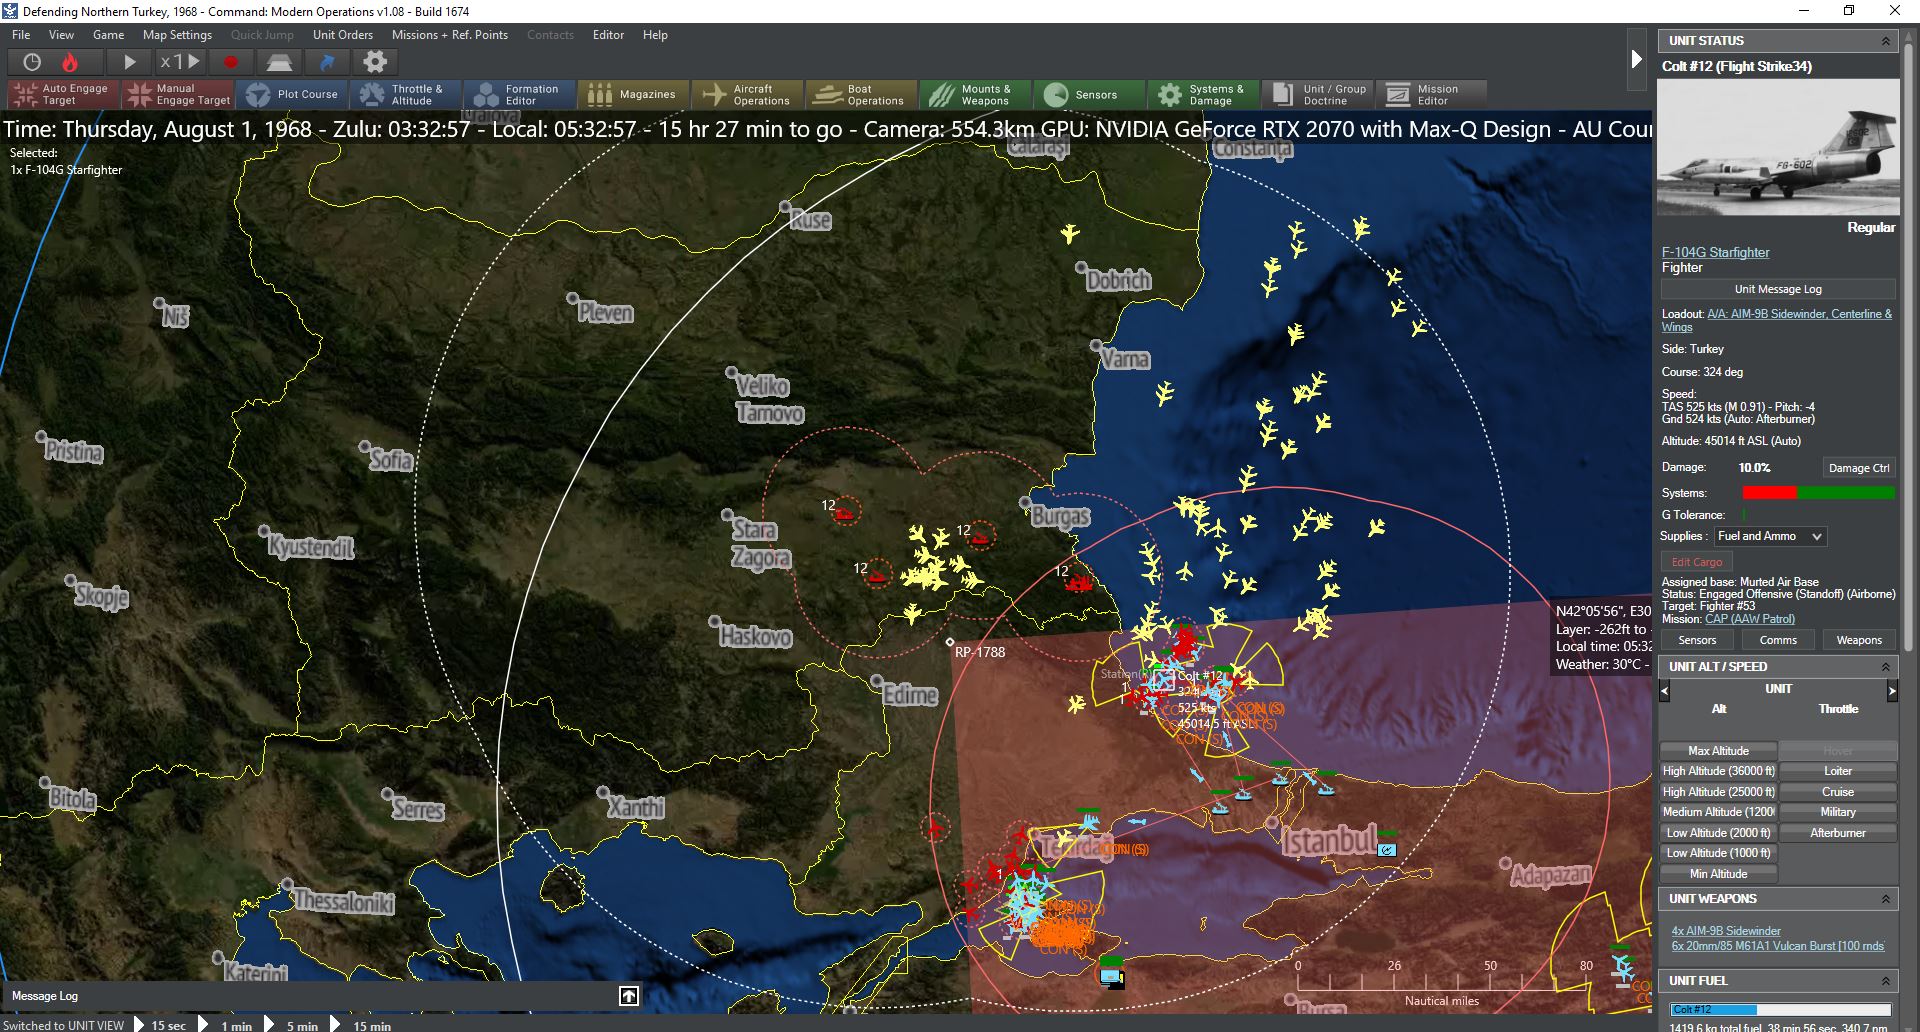Open Aircraft Operations
Screen dimensions: 1920x1032
(748, 95)
